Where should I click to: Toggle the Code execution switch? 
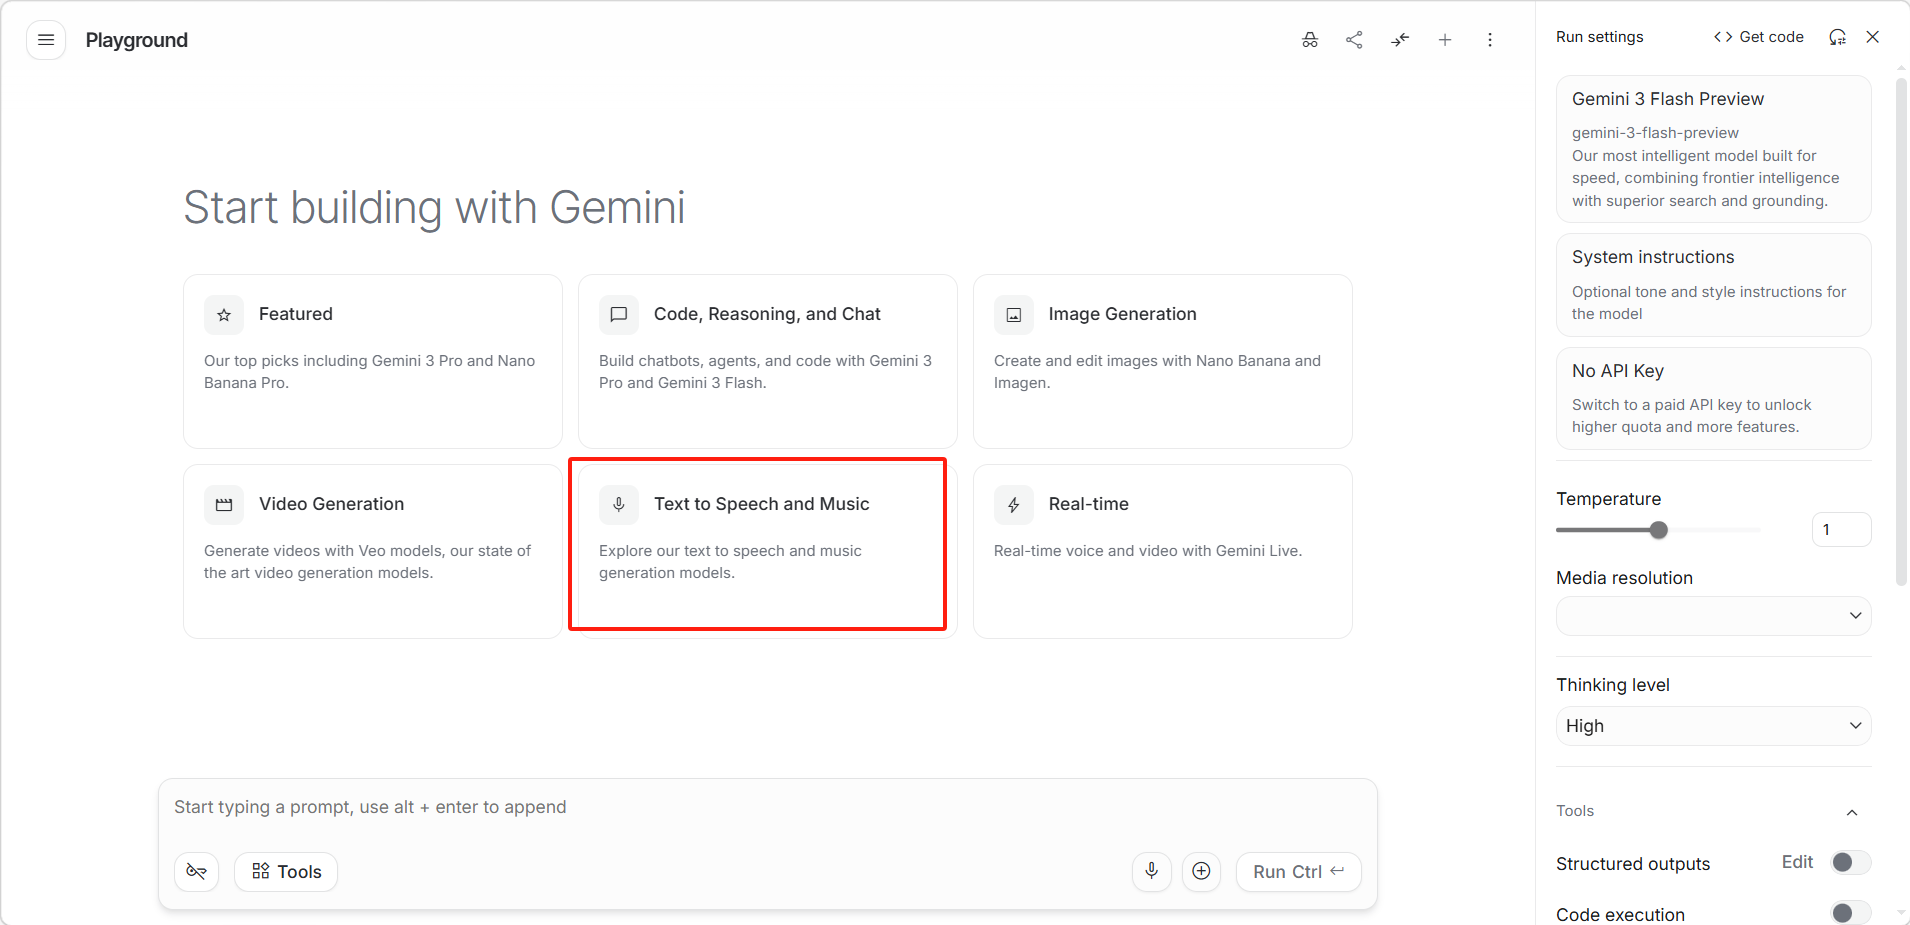pos(1850,913)
